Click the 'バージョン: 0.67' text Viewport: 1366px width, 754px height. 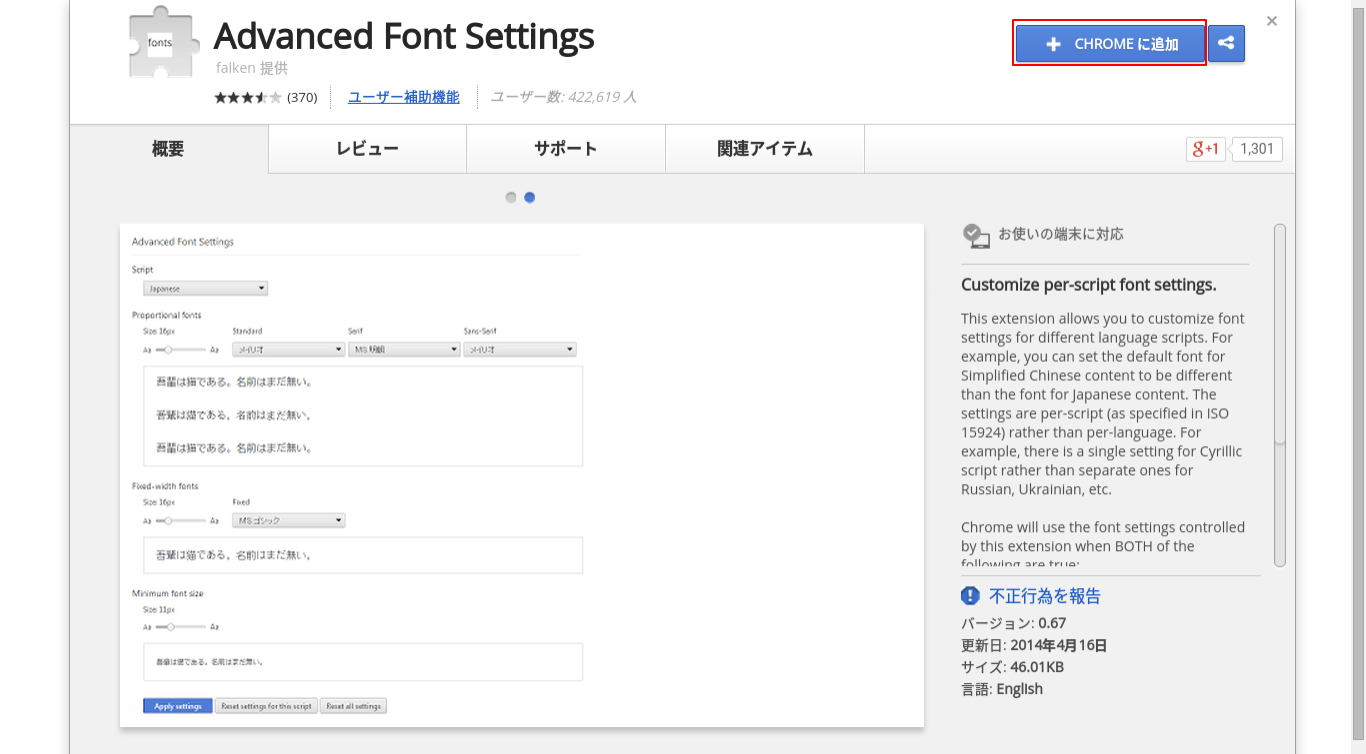pyautogui.click(x=1014, y=623)
